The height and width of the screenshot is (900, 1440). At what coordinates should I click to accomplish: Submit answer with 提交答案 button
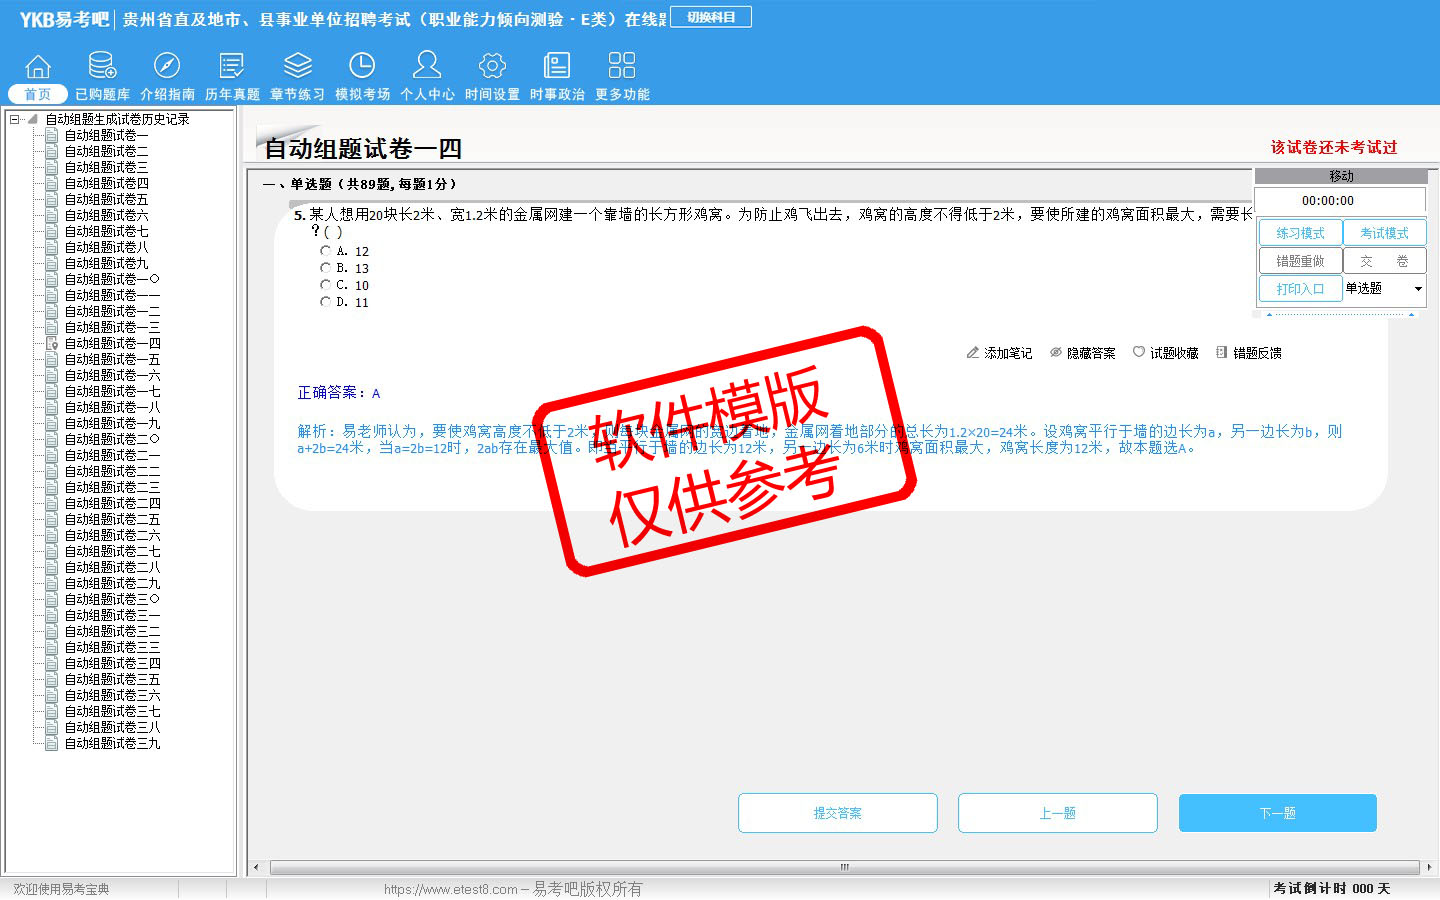pos(837,813)
